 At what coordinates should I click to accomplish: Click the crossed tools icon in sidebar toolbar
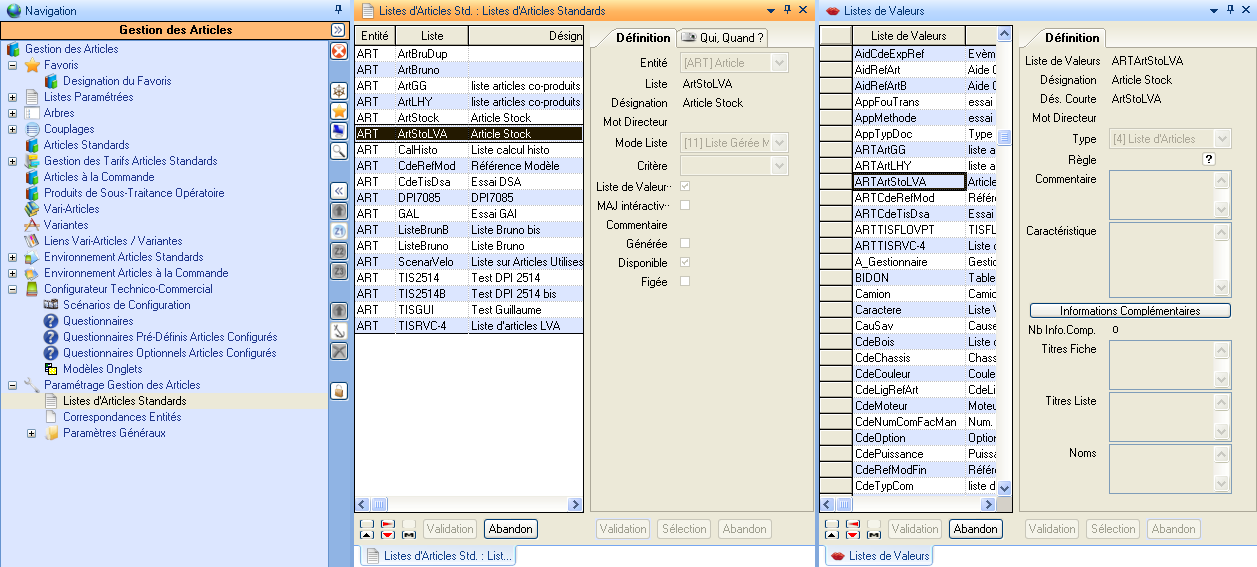[x=339, y=350]
